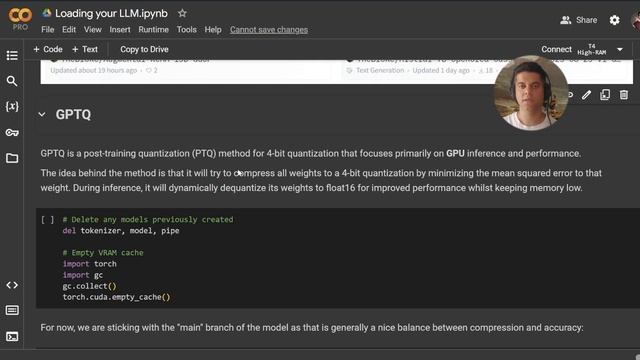
Task: Open the secrets key icon
Action: tap(12, 132)
